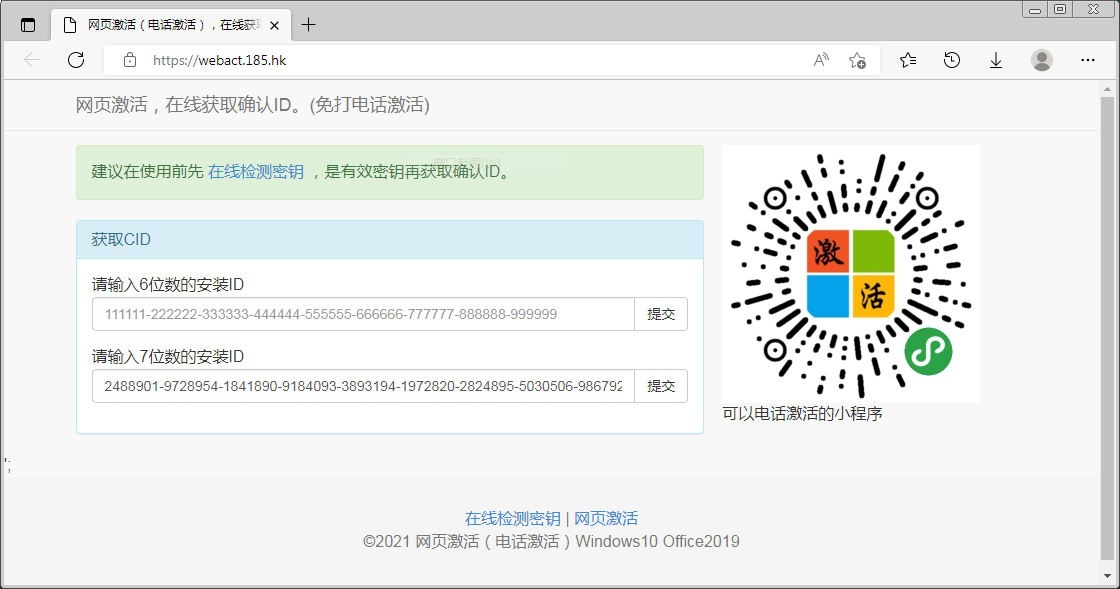Open the Downloads icon
1120x589 pixels.
coord(996,60)
